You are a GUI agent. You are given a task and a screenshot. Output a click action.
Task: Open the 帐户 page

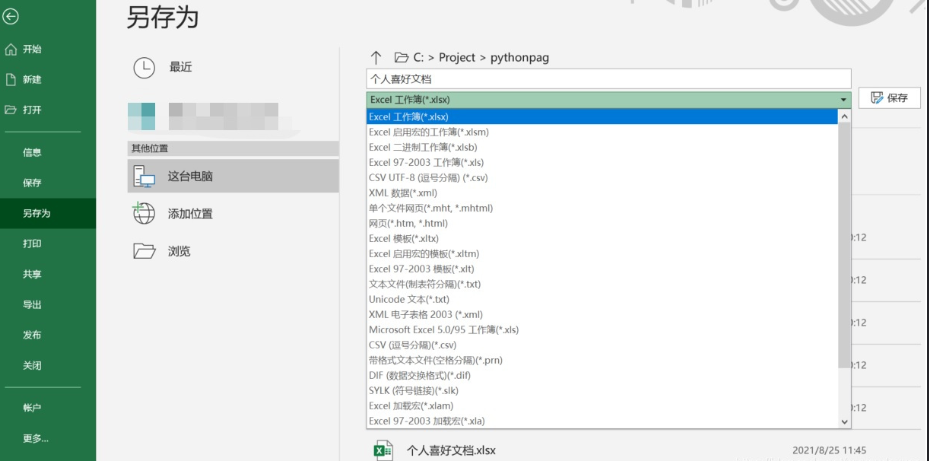(x=32, y=408)
